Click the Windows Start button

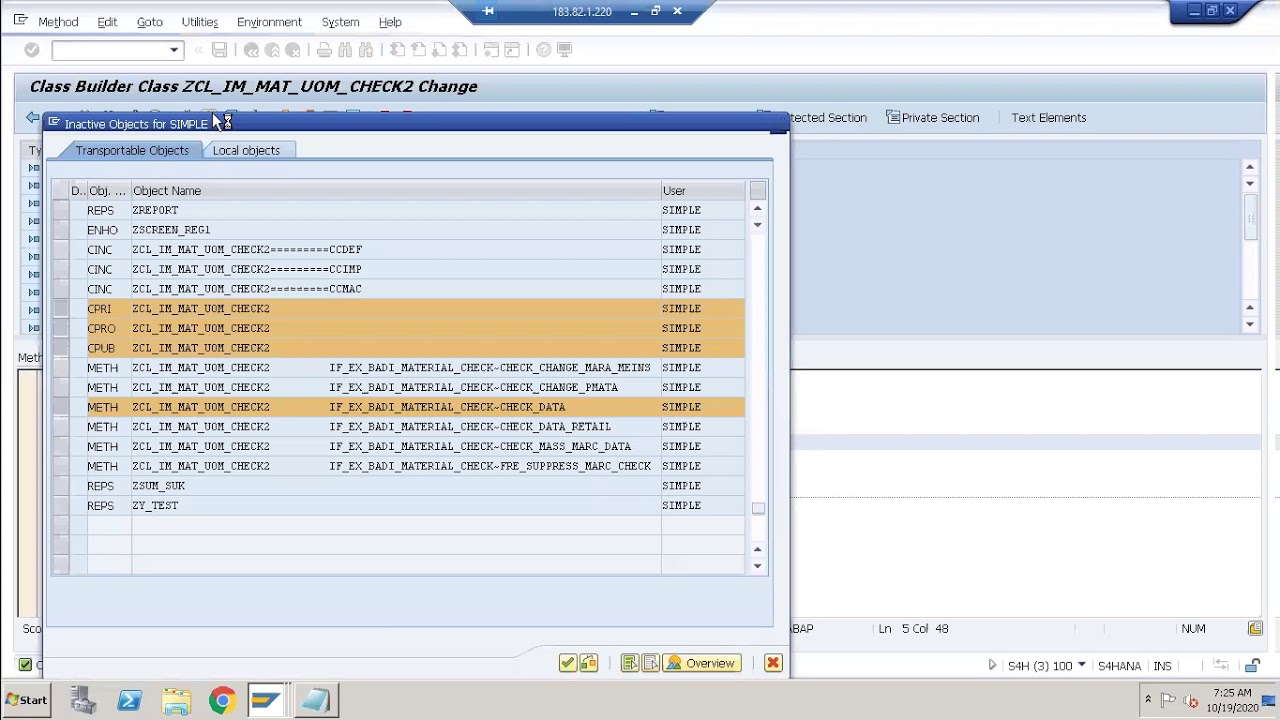26,700
